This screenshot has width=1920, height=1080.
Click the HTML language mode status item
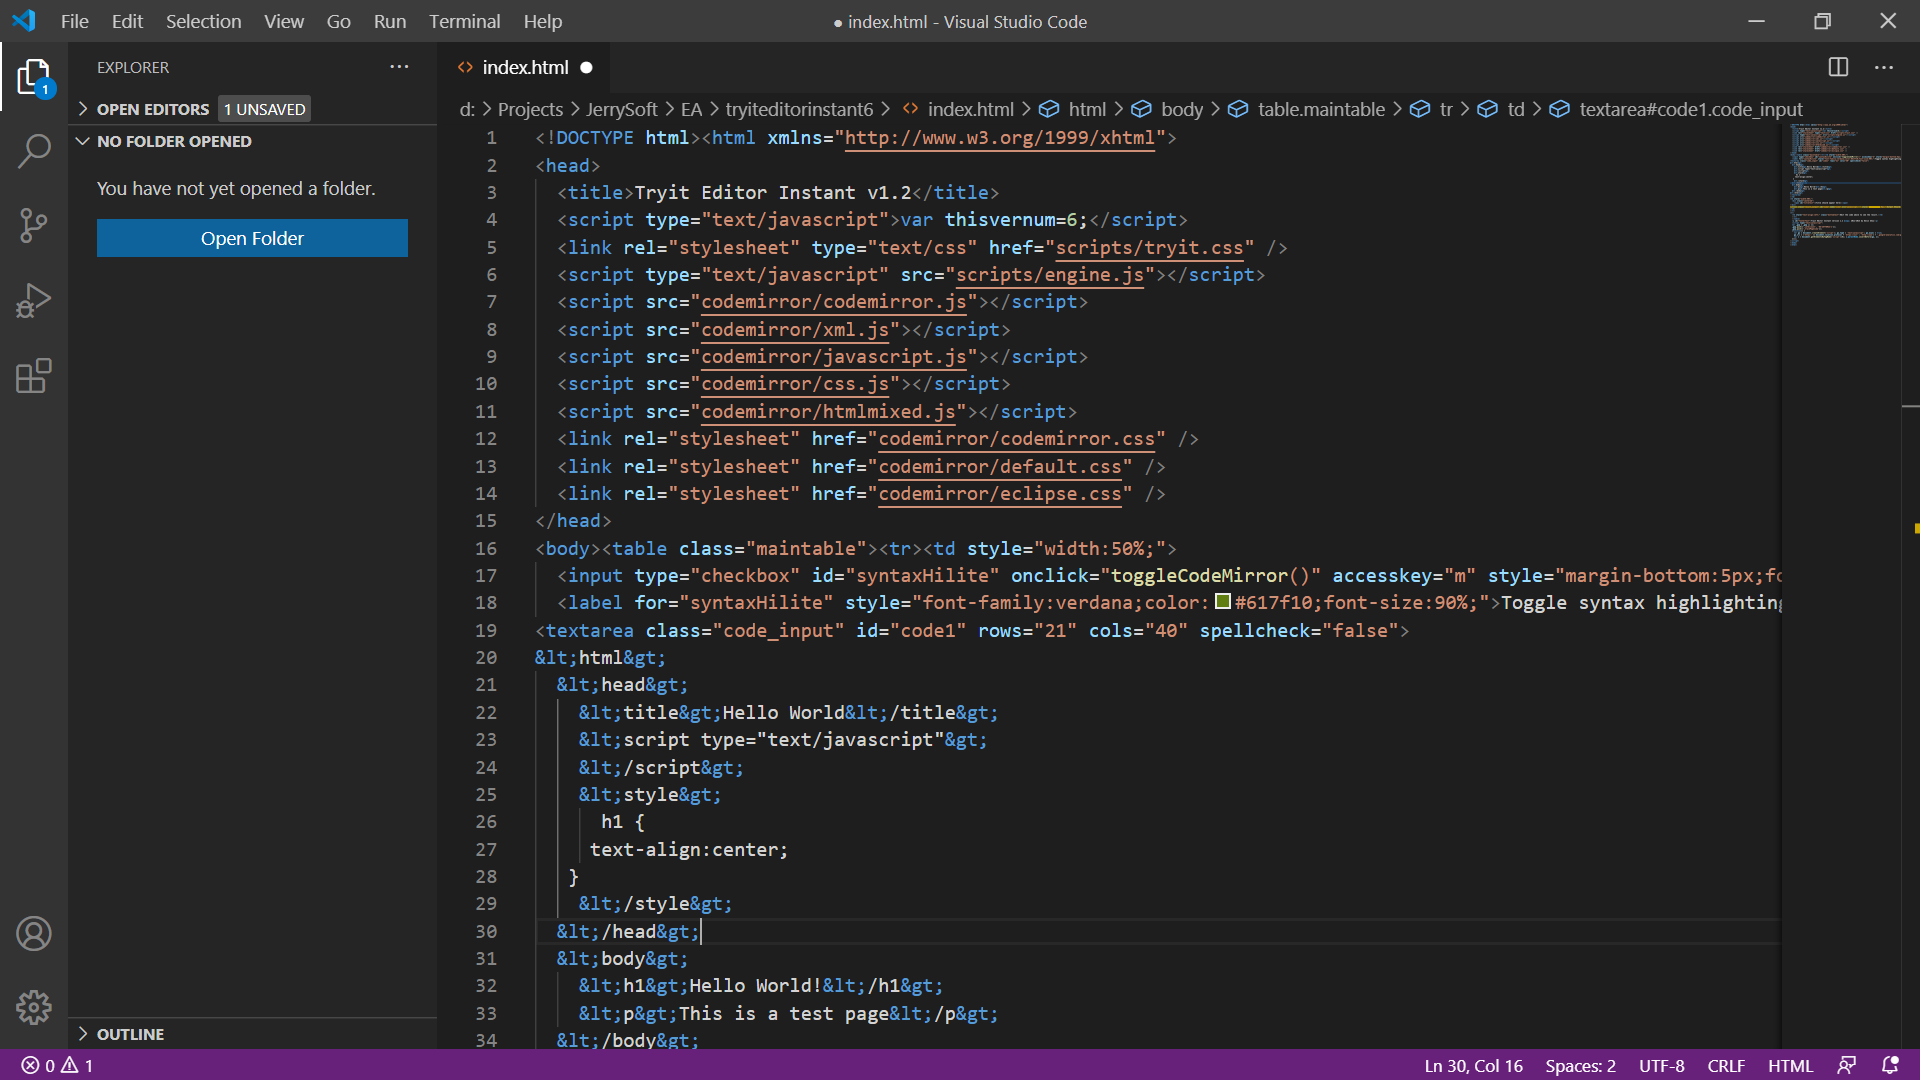(x=1790, y=1065)
